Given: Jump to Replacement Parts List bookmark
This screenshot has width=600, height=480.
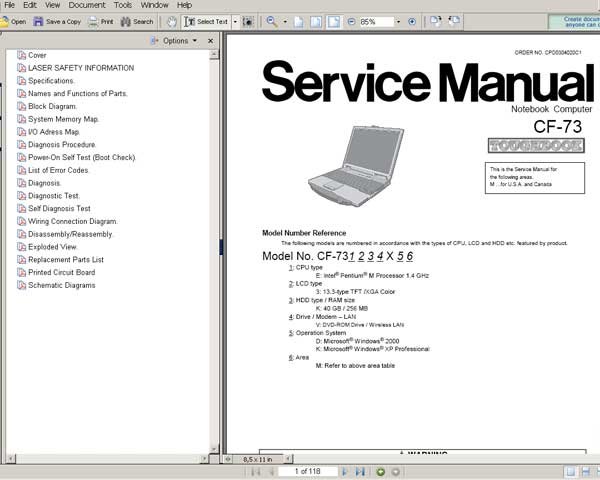Looking at the screenshot, I should [66, 260].
